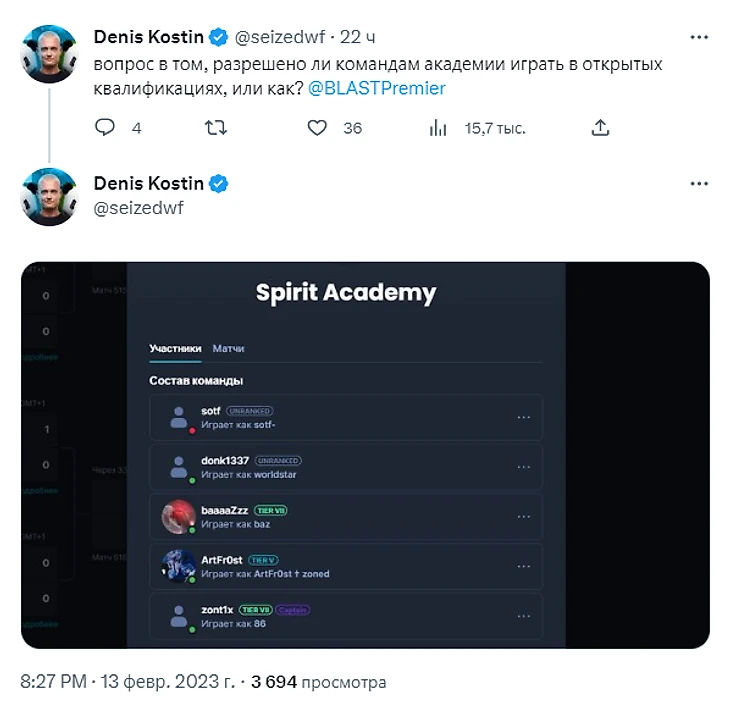Open the more options menu of the second tweet
Image resolution: width=730 pixels, height=714 pixels.
700,184
